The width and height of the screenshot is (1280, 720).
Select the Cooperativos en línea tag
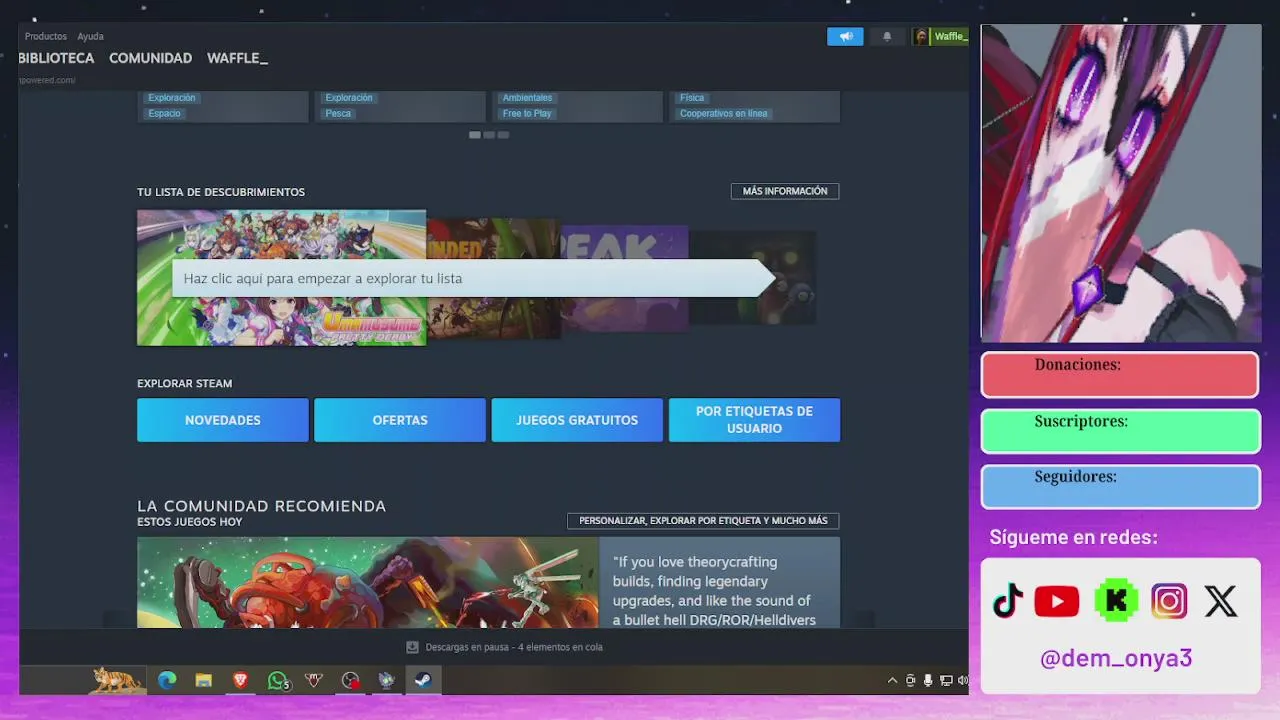click(724, 113)
